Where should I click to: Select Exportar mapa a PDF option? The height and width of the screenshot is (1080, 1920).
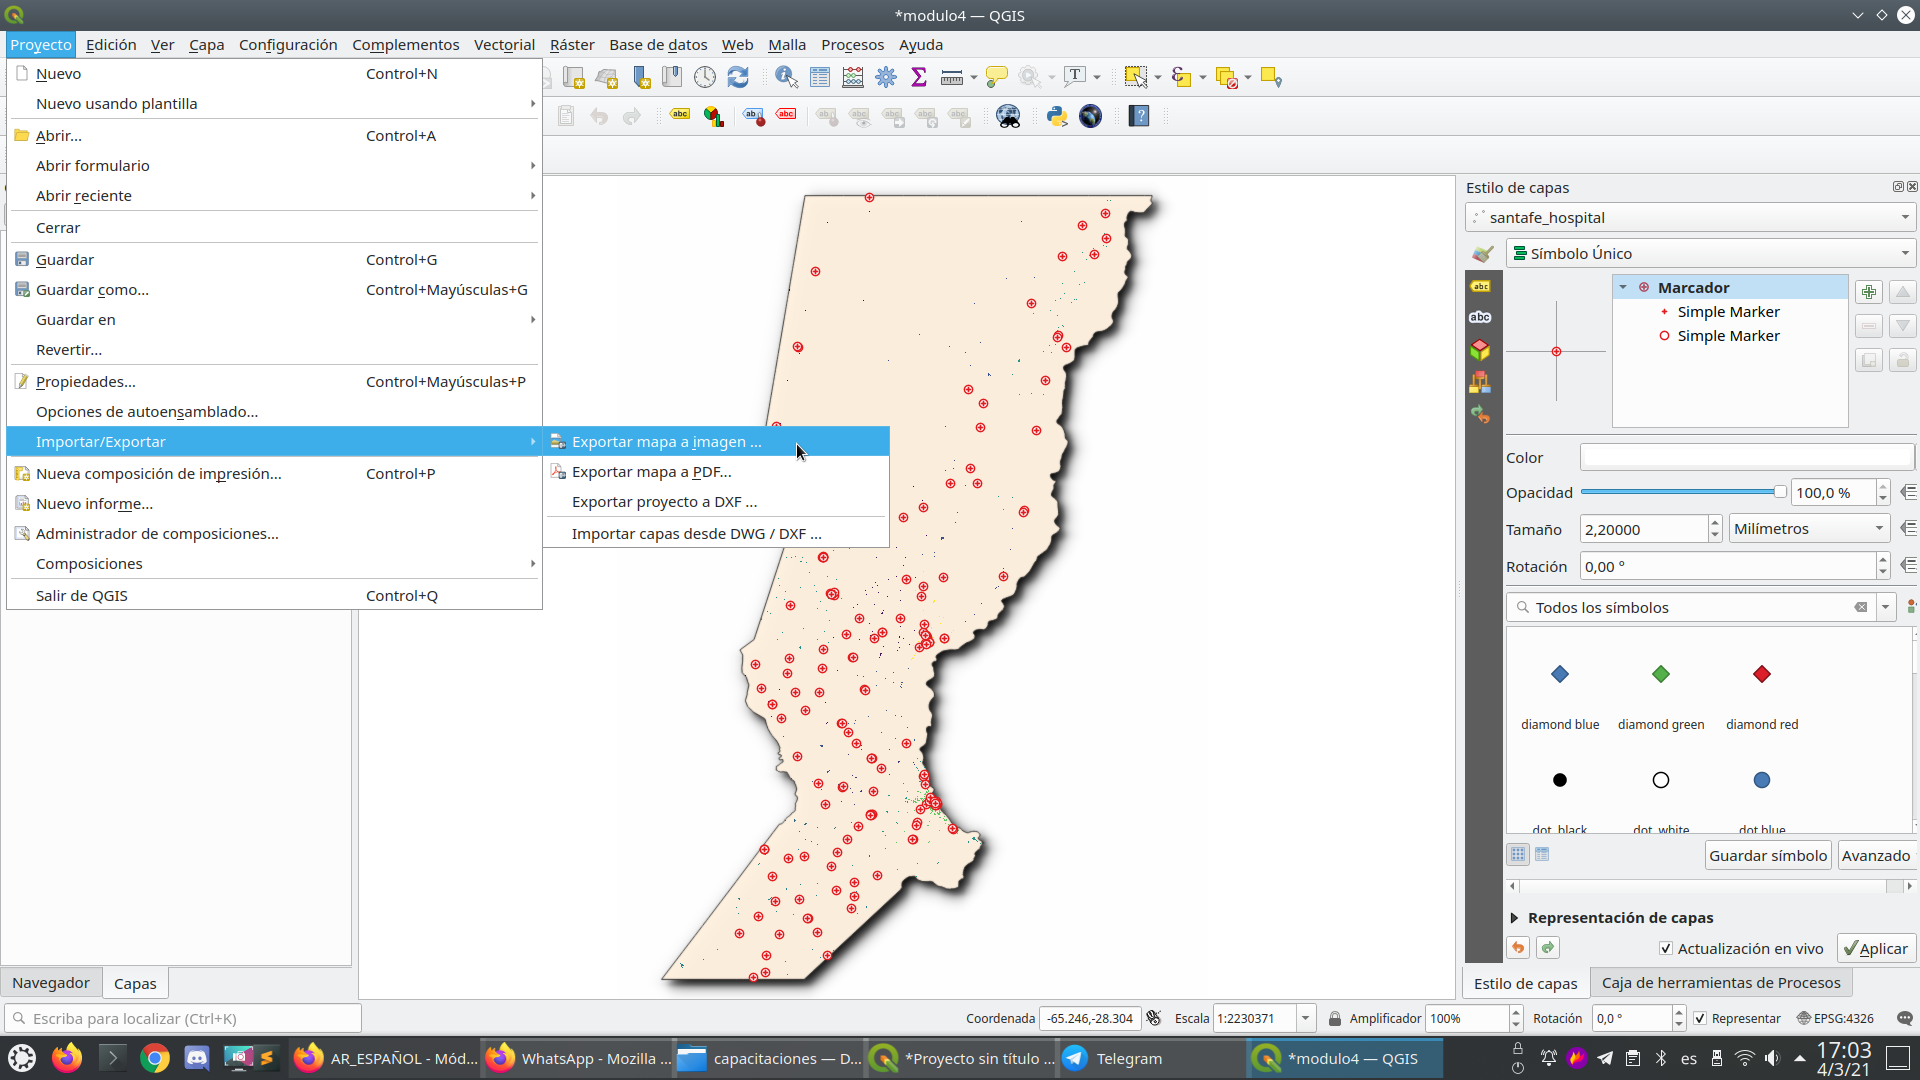coord(651,472)
